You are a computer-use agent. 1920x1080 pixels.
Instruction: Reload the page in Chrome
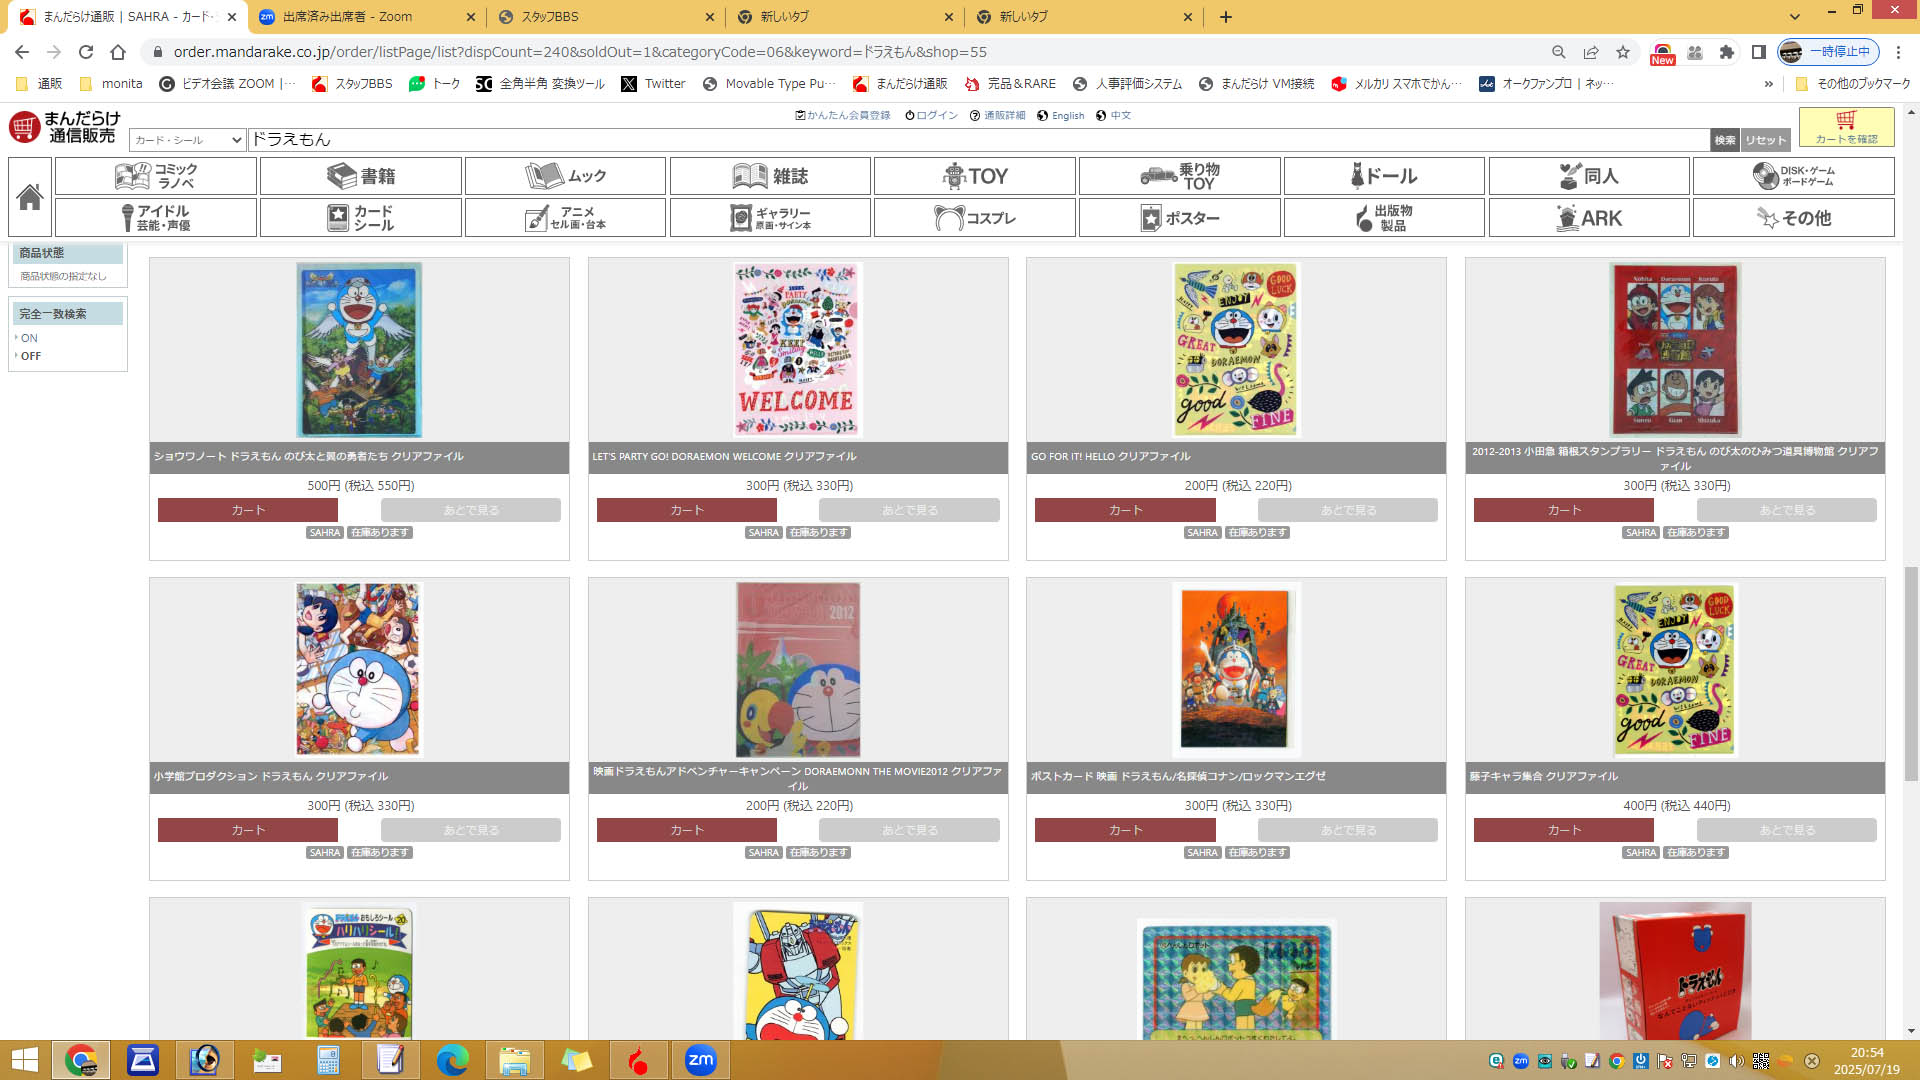(x=86, y=52)
